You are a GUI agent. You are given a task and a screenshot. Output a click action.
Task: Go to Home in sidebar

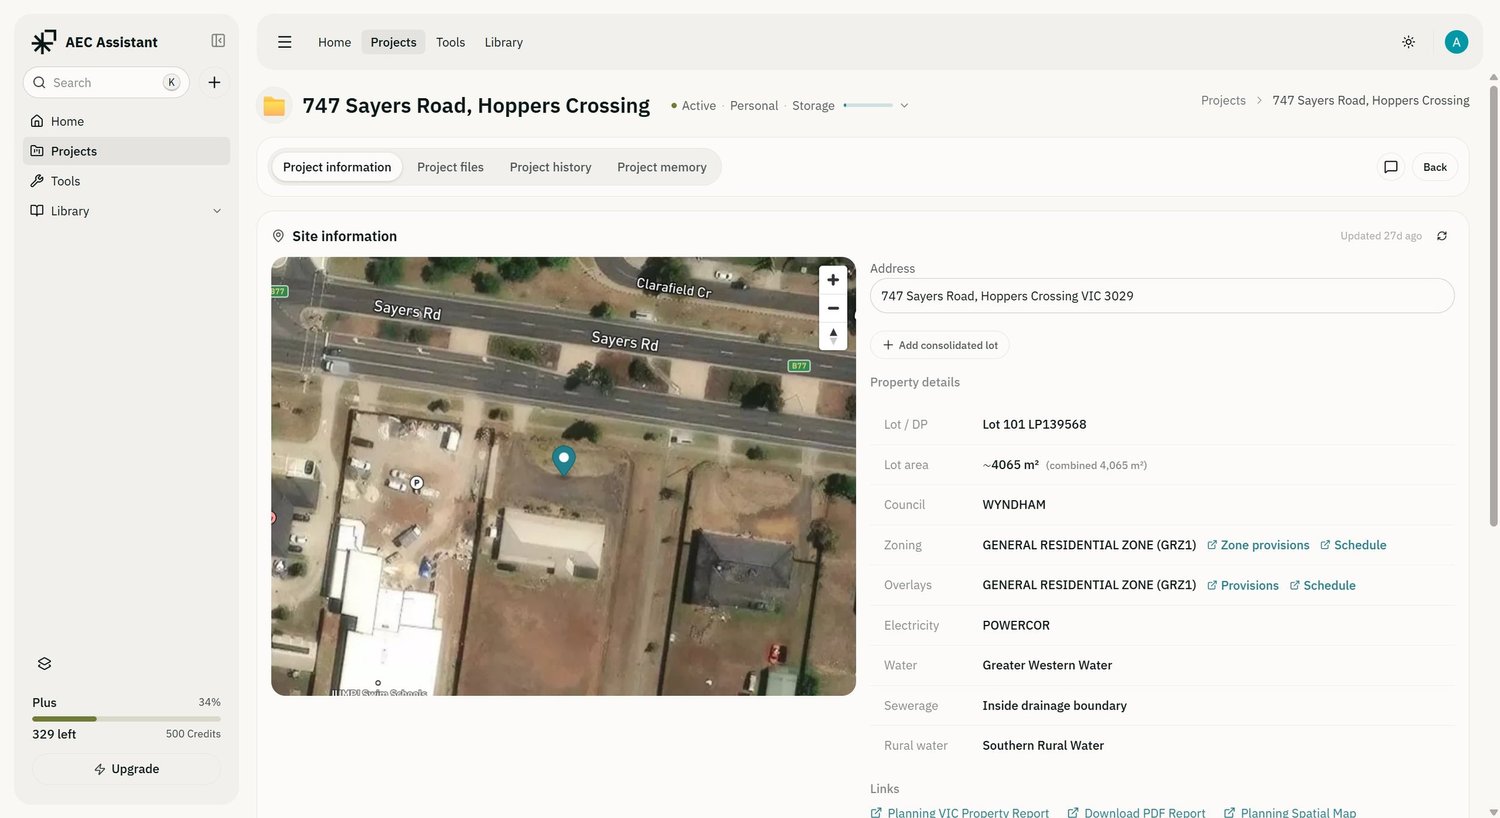click(126, 121)
